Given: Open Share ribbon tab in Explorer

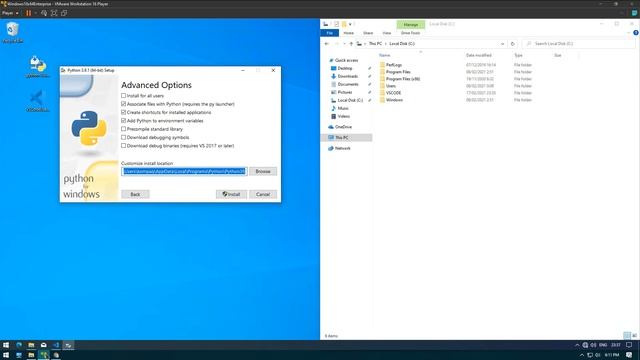Looking at the screenshot, I should click(x=368, y=33).
